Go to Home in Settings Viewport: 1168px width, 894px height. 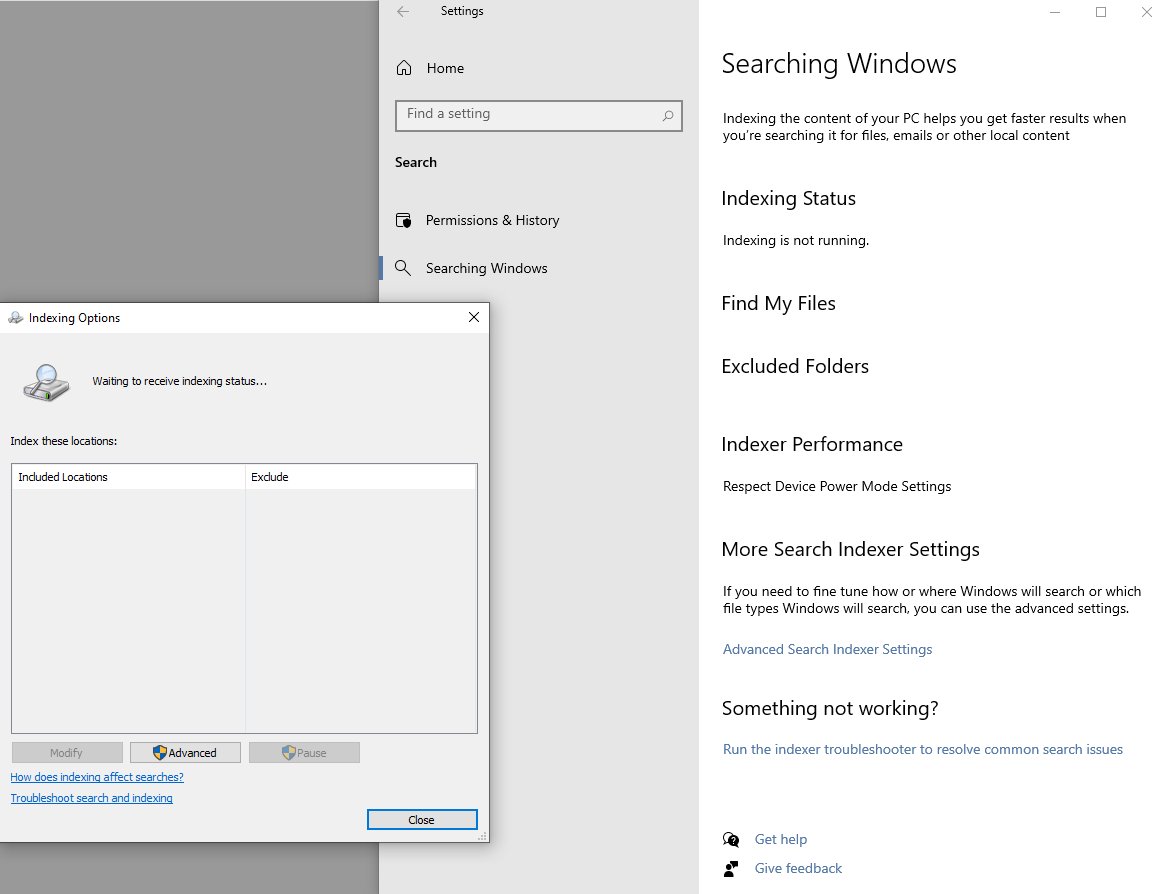445,69
